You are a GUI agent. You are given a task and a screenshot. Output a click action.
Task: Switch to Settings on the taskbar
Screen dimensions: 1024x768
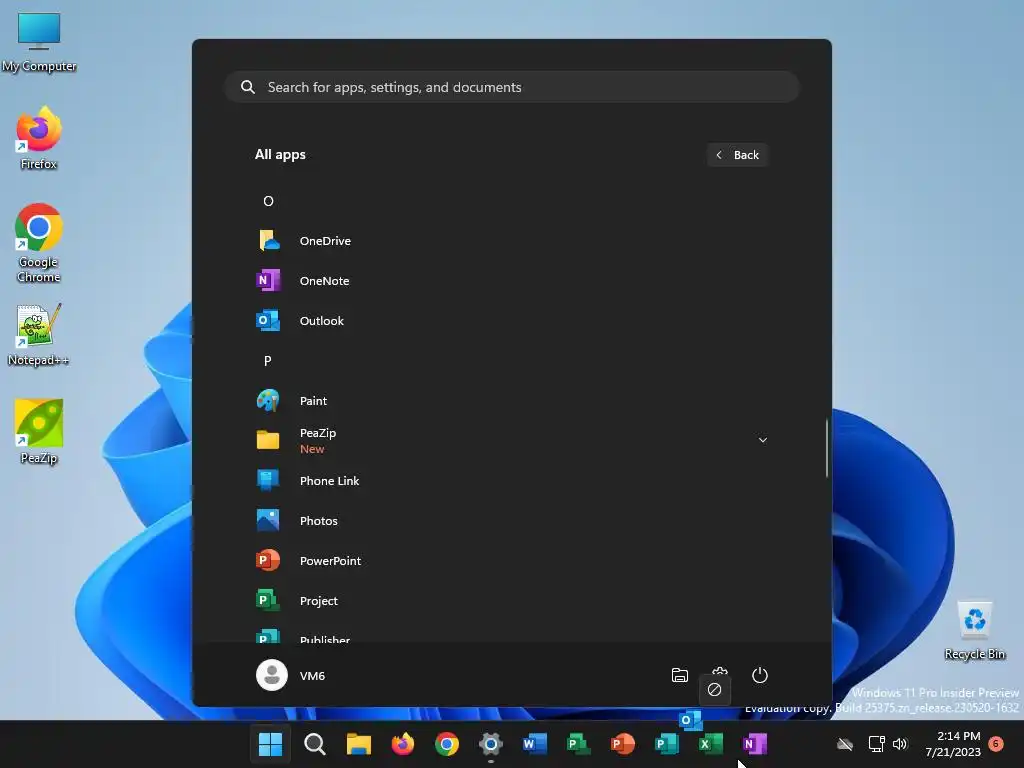(x=490, y=744)
